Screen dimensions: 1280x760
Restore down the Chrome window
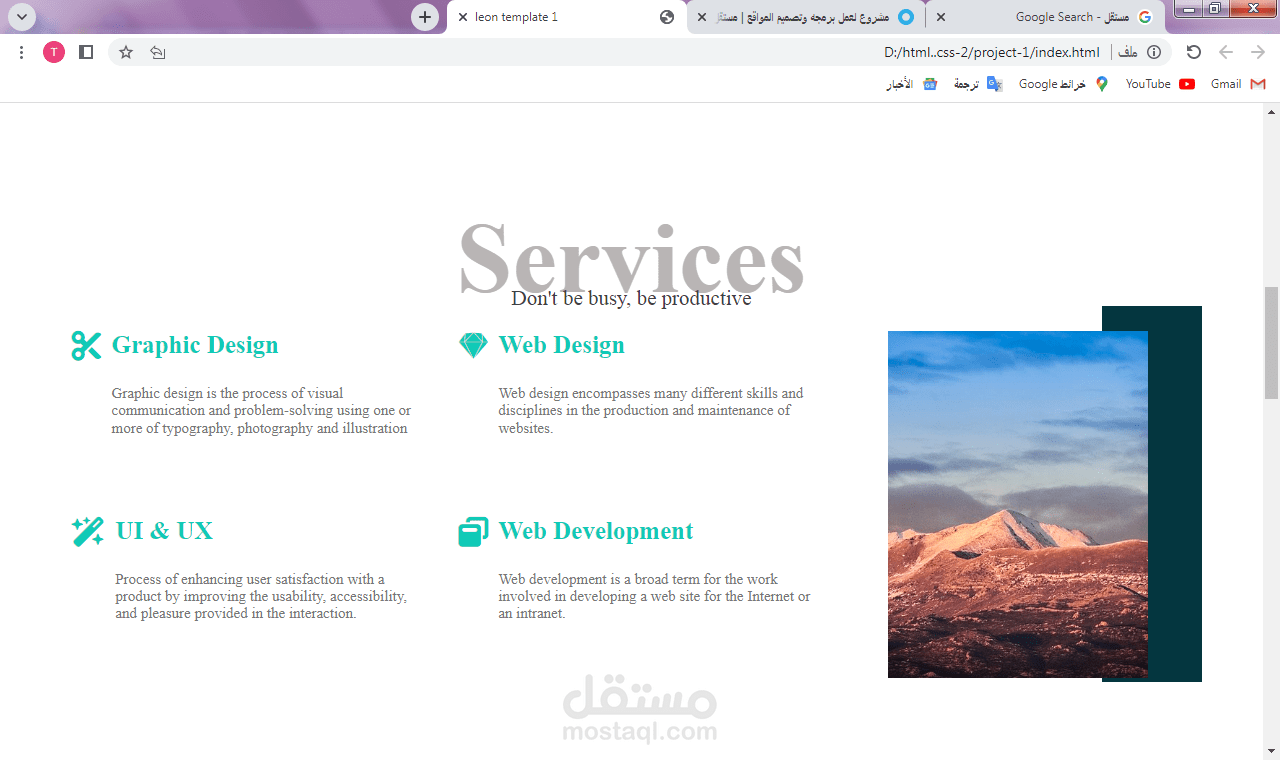1214,9
